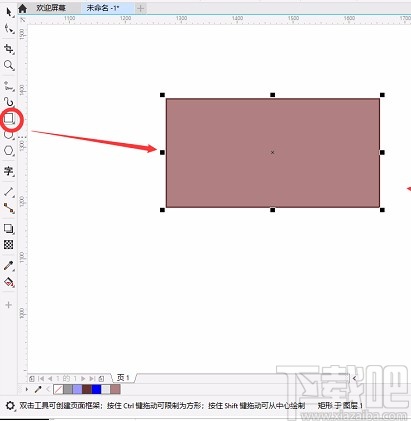Click top-right selection handle of rectangle
This screenshot has height=421, width=411.
pyautogui.click(x=382, y=95)
